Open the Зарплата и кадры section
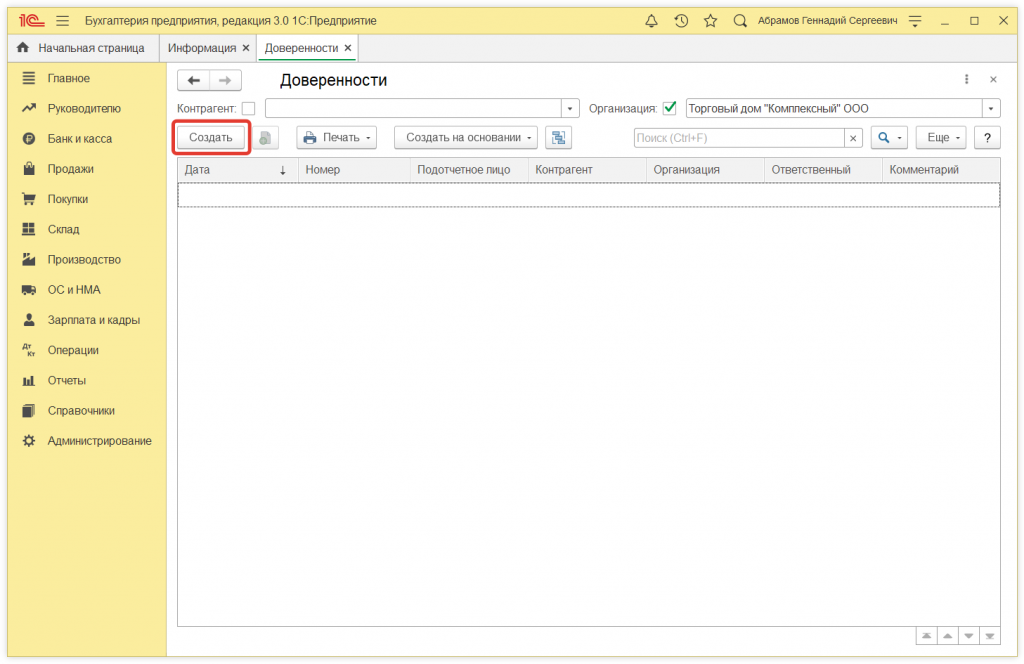The width and height of the screenshot is (1024, 664). (93, 320)
